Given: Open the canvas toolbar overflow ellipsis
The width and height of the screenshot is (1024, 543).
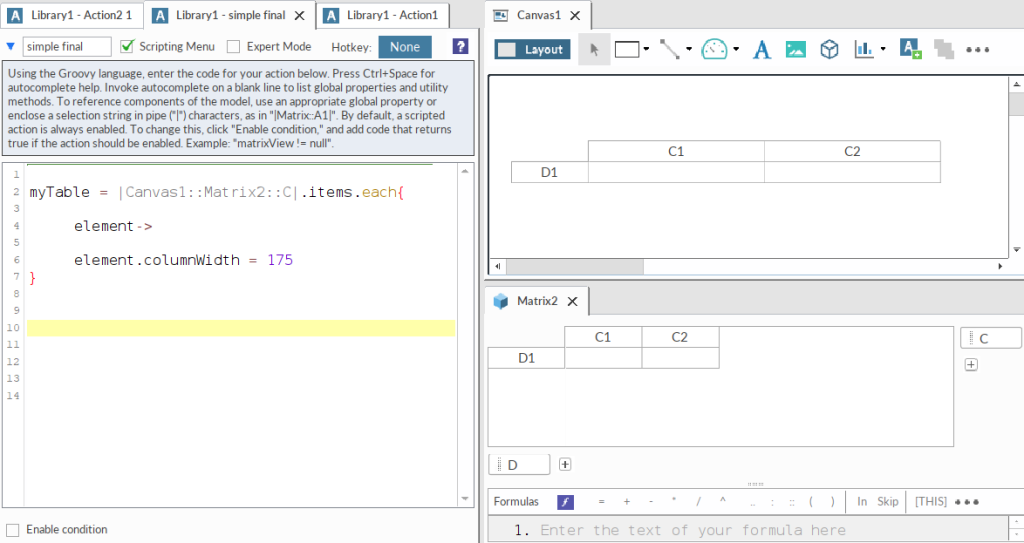Looking at the screenshot, I should click(978, 50).
